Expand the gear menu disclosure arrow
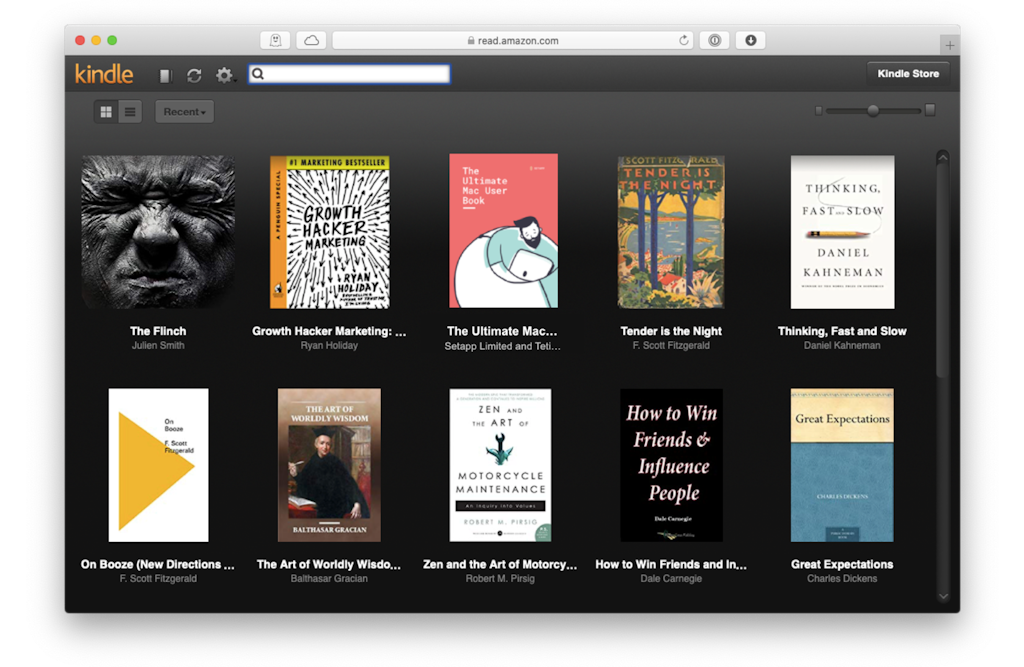 click(x=236, y=79)
